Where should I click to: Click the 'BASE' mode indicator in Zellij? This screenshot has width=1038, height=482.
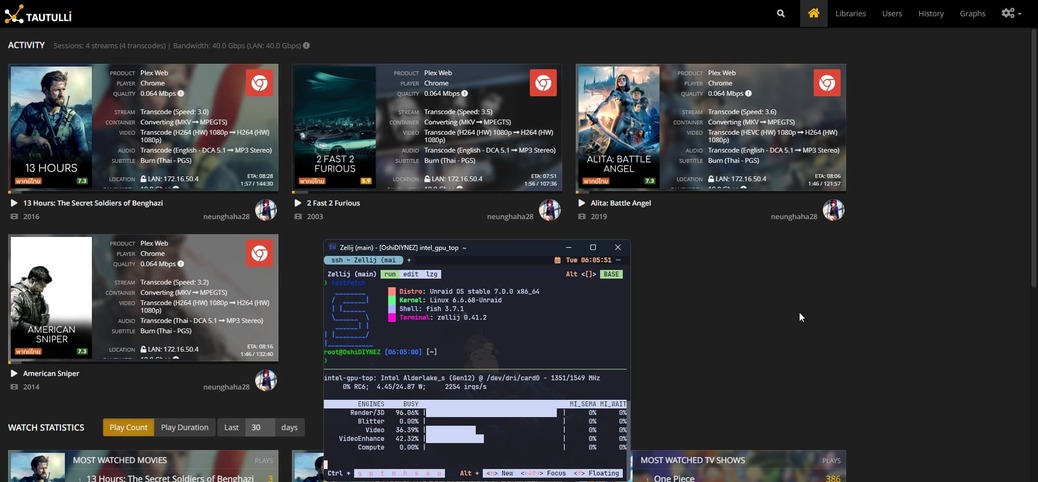pyautogui.click(x=611, y=274)
